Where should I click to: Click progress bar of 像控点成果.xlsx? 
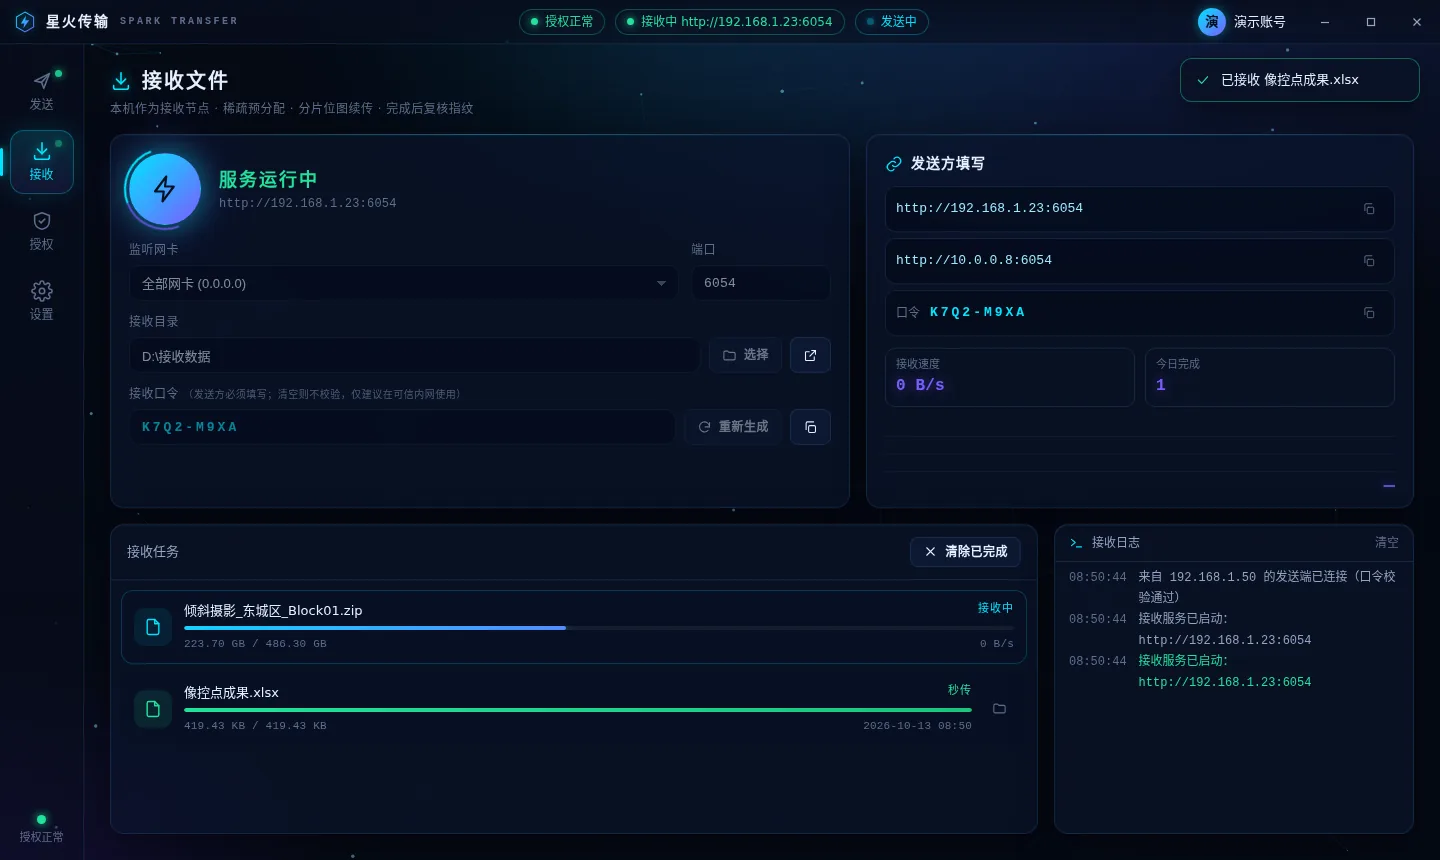tap(578, 710)
